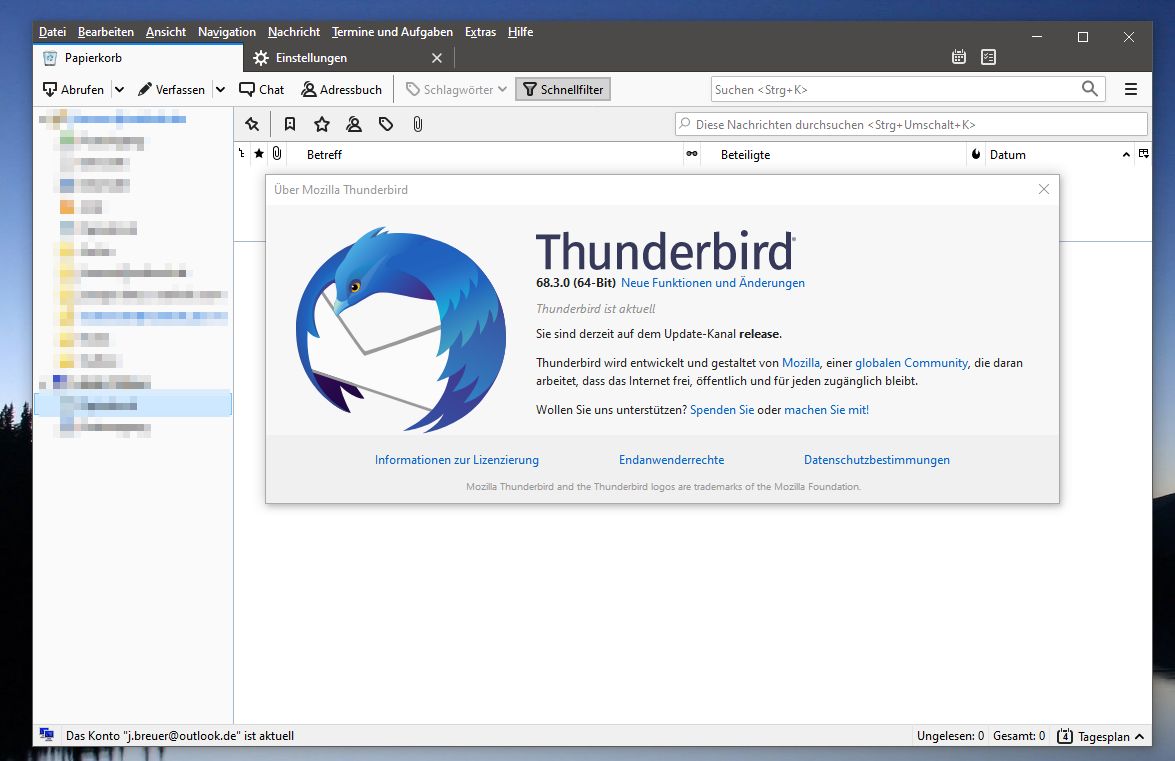Open the column picker icon

(1144, 154)
